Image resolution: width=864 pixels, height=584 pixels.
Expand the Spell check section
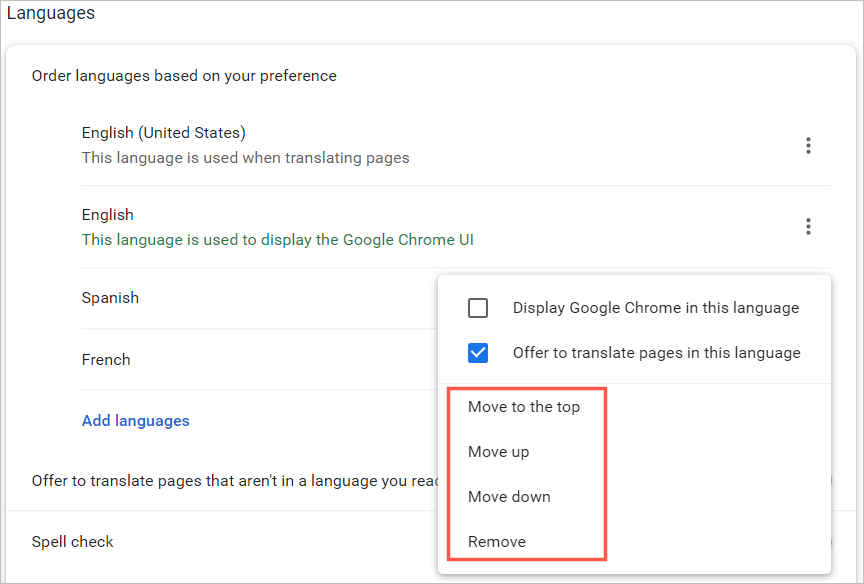(73, 542)
